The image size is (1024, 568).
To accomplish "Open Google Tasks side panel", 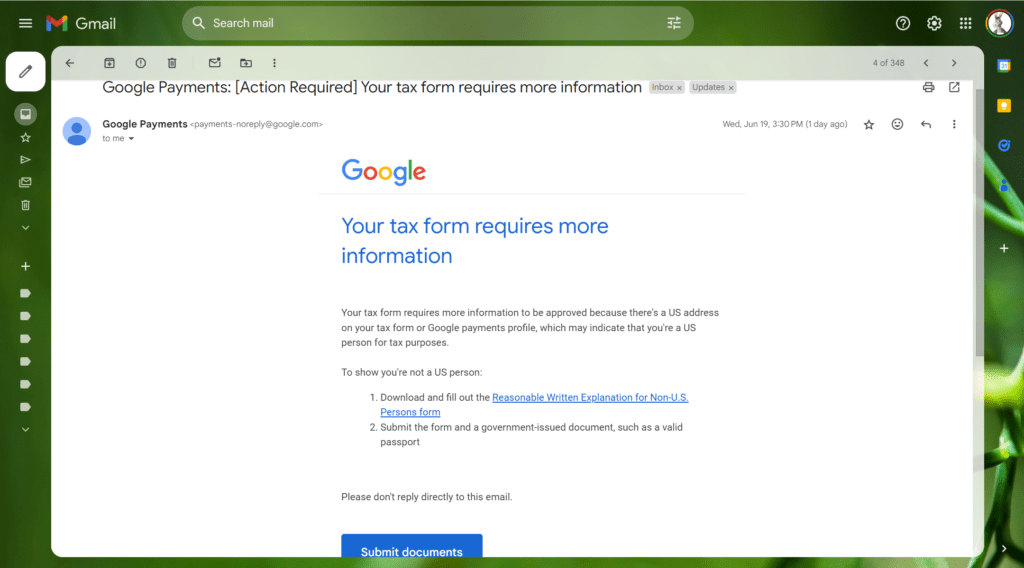I will 1004,146.
